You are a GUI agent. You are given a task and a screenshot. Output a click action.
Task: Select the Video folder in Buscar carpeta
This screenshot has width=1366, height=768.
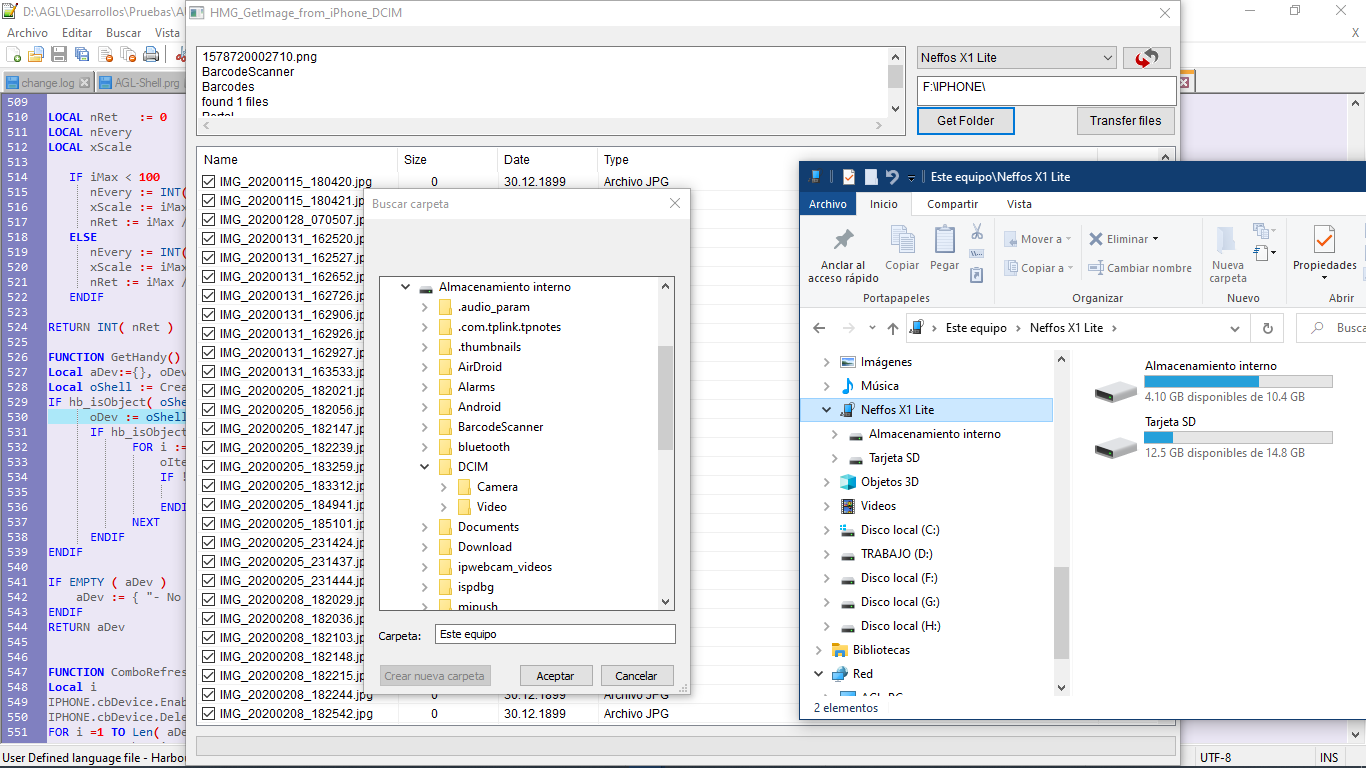pyautogui.click(x=482, y=507)
